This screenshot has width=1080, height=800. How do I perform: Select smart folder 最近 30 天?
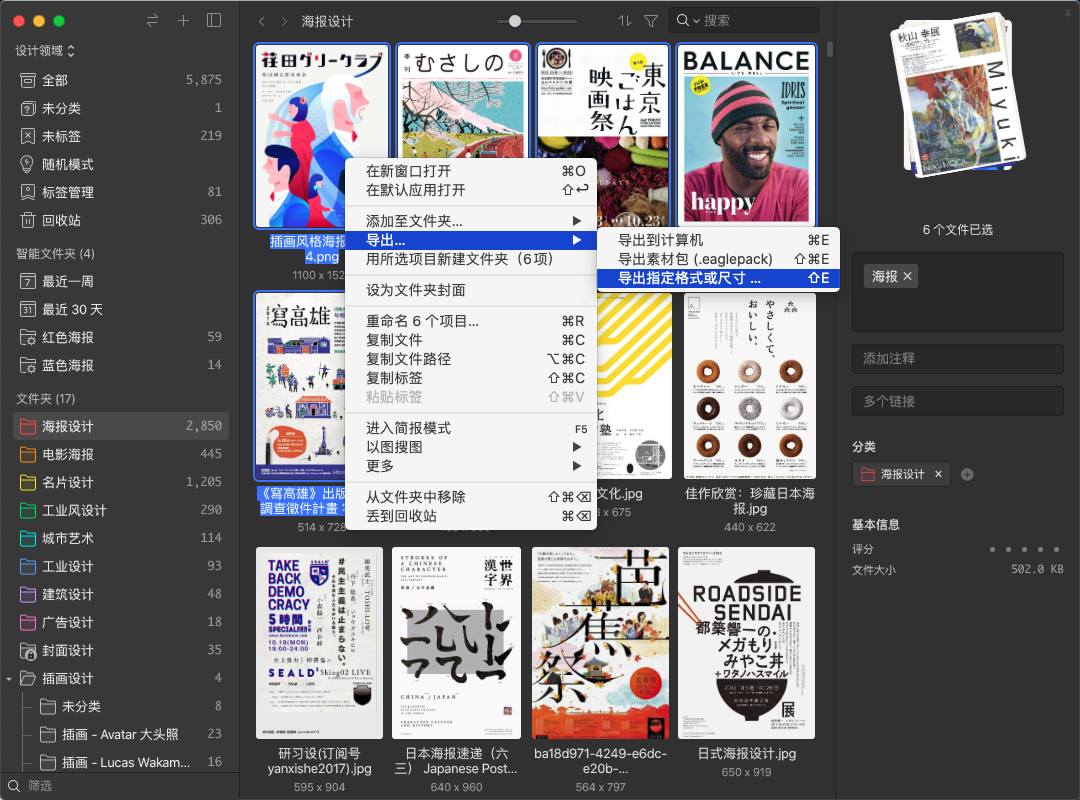121,309
